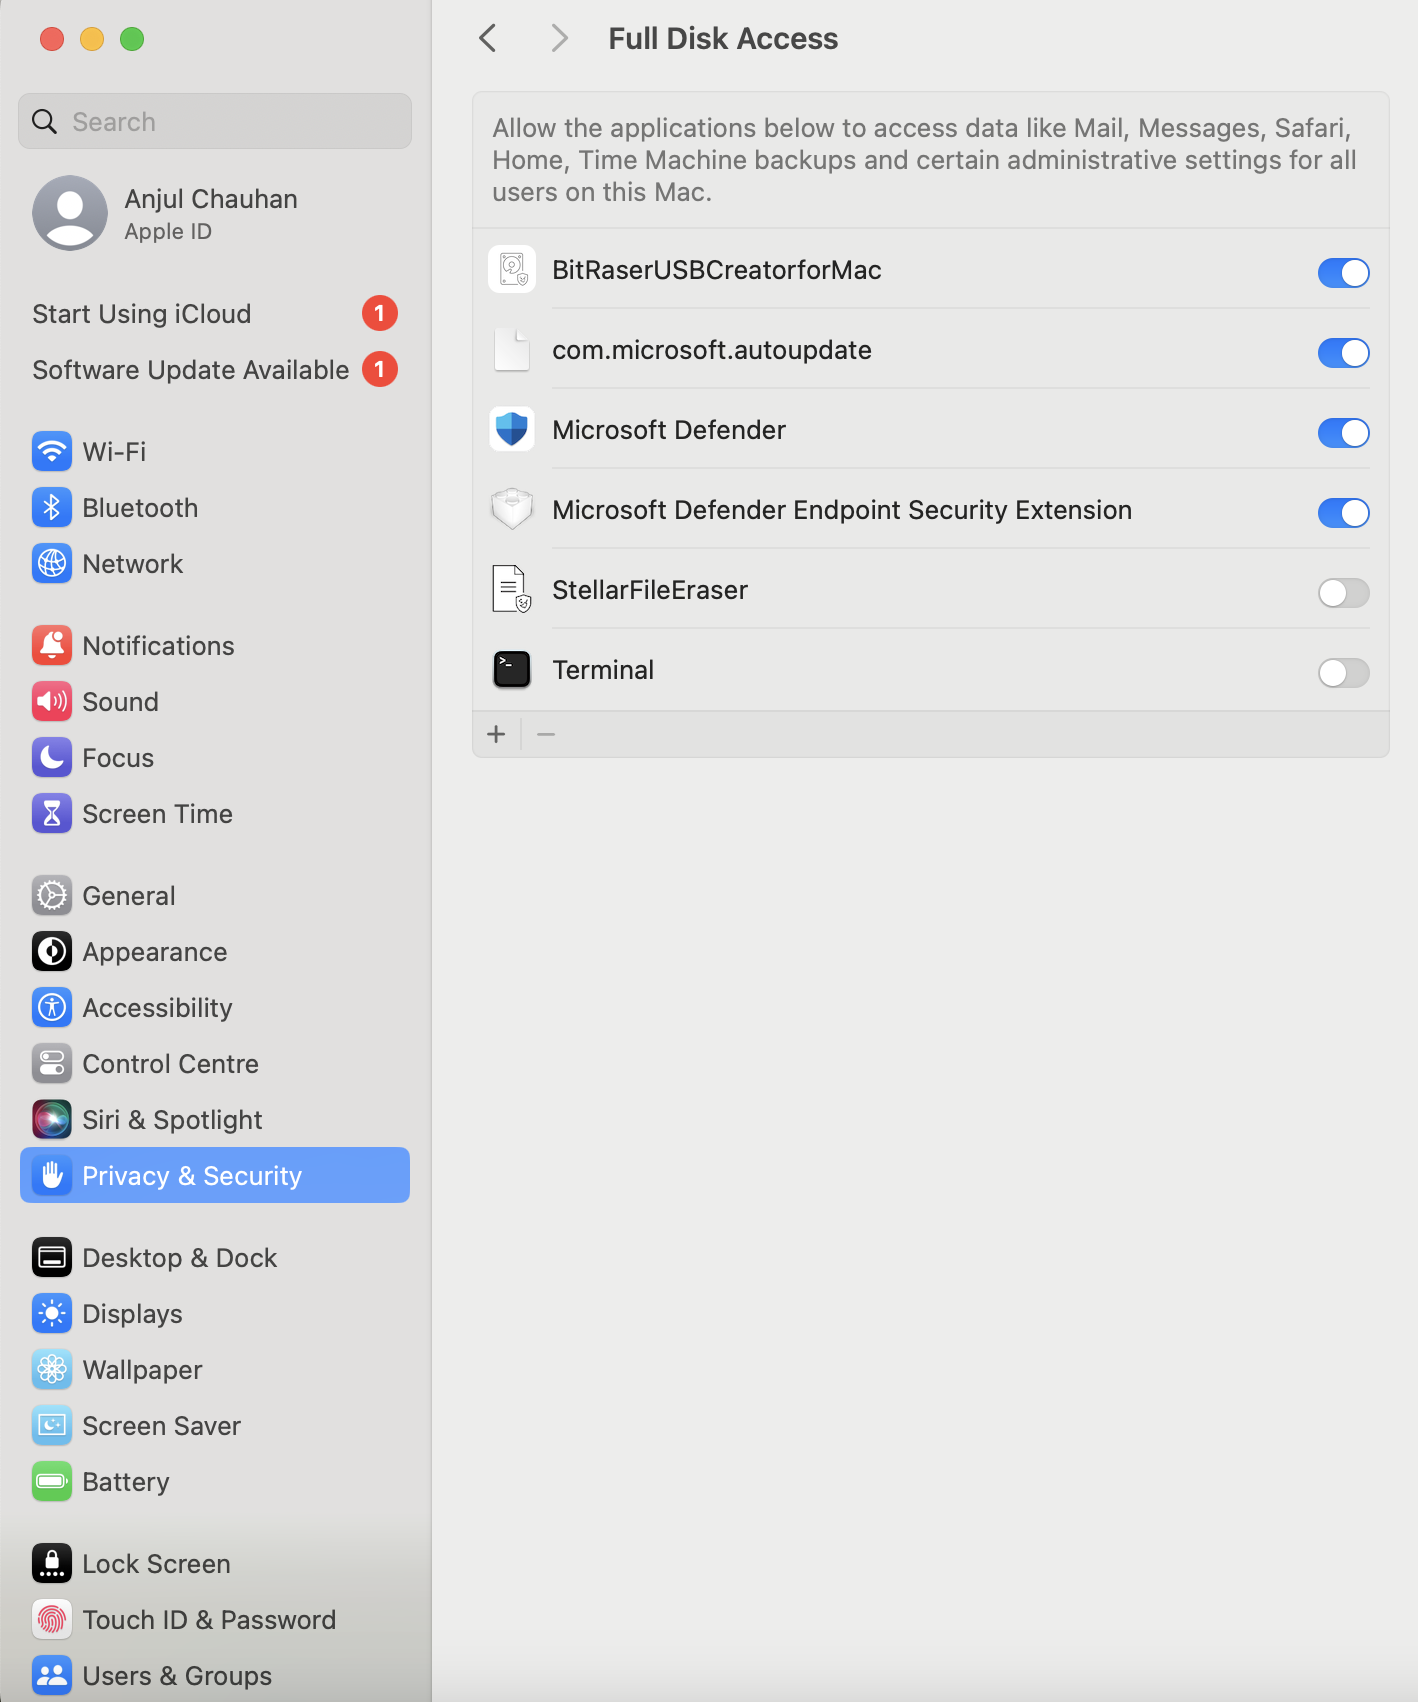Open Battery icon in sidebar

tap(52, 1482)
